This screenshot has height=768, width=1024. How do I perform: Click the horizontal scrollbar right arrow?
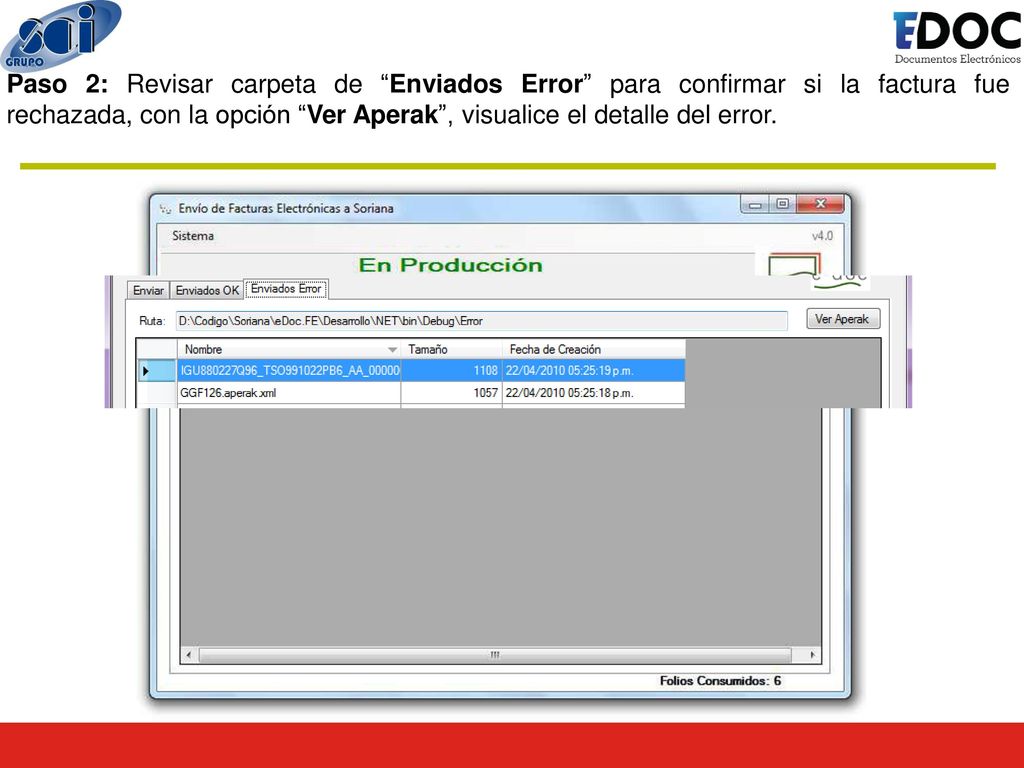812,654
